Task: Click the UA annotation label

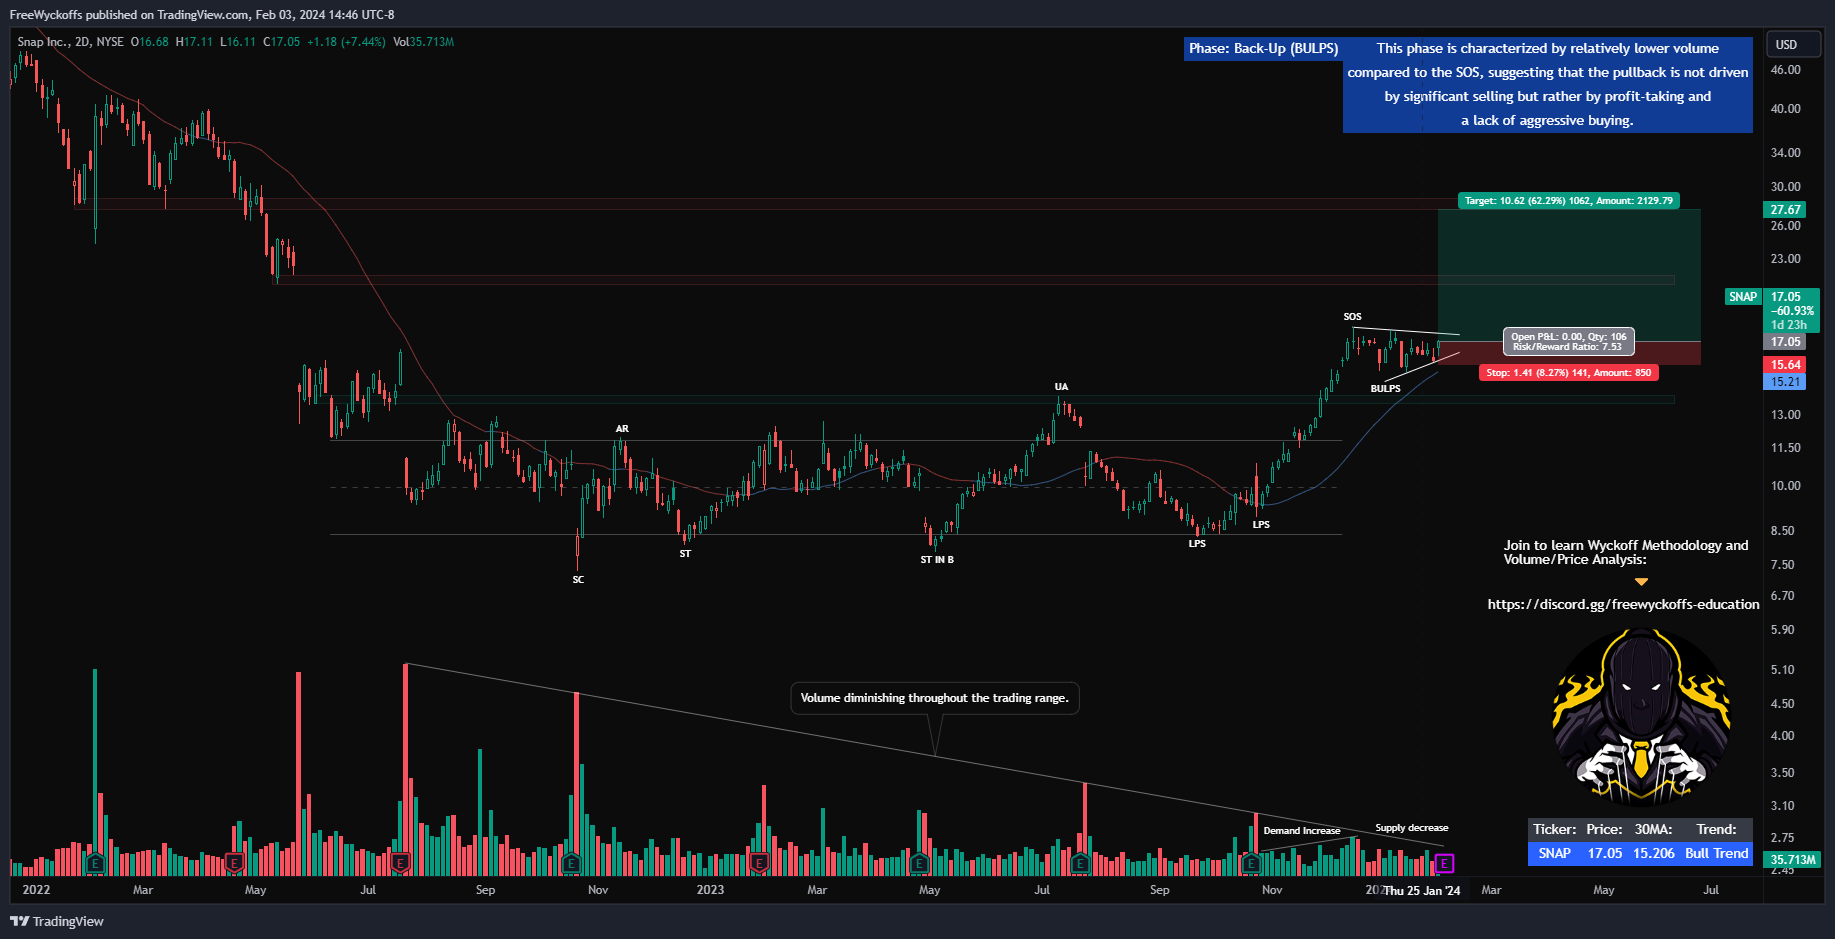Action: click(1061, 387)
